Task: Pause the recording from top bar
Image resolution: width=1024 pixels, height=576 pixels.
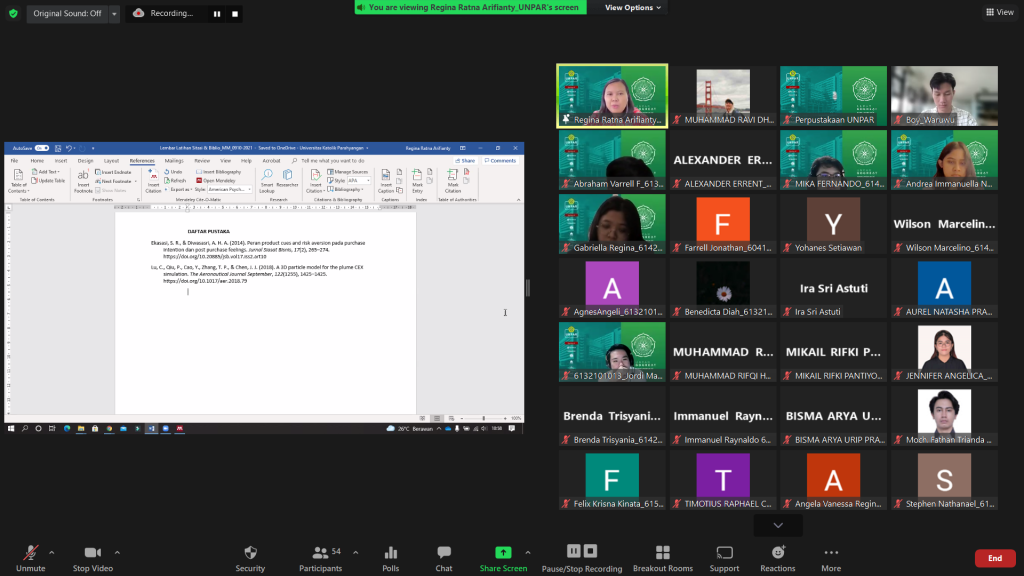Action: pos(217,14)
